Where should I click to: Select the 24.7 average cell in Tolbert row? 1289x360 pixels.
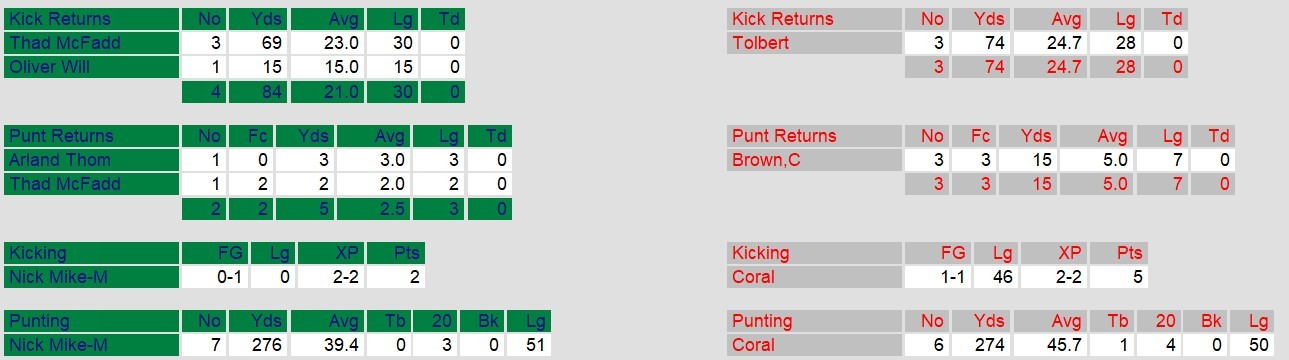pyautogui.click(x=1049, y=43)
